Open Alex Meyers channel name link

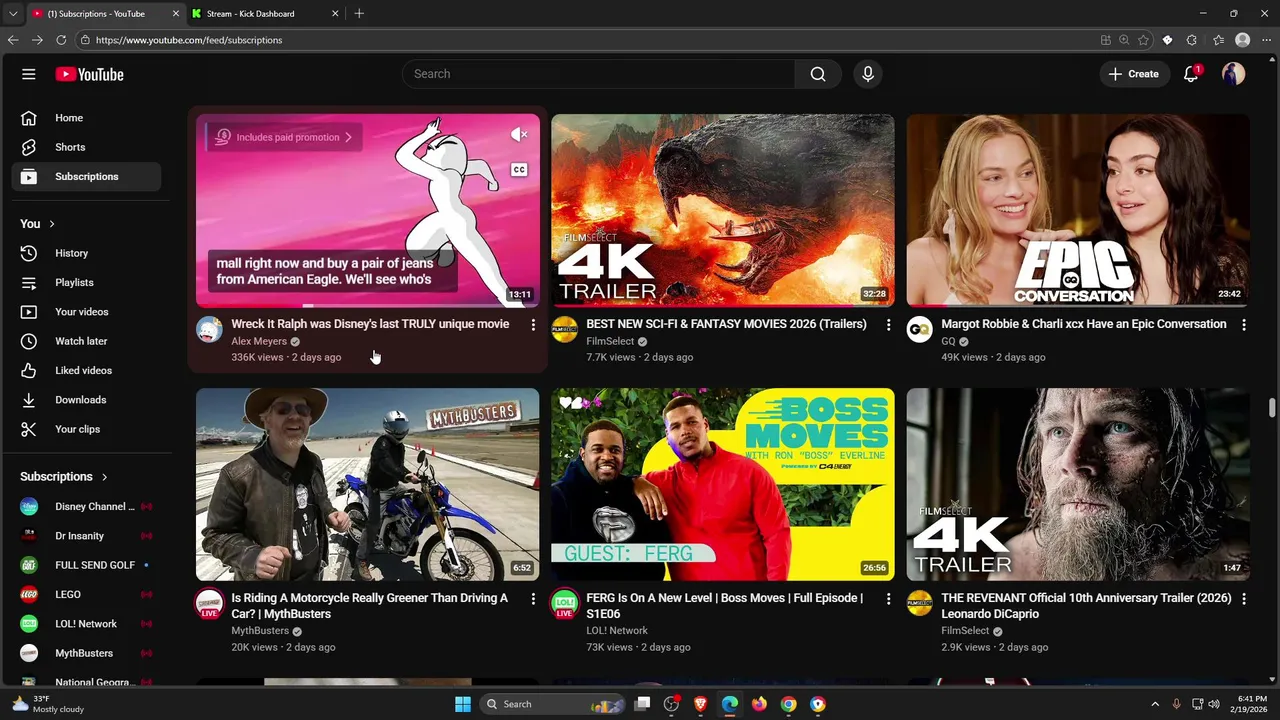point(259,341)
